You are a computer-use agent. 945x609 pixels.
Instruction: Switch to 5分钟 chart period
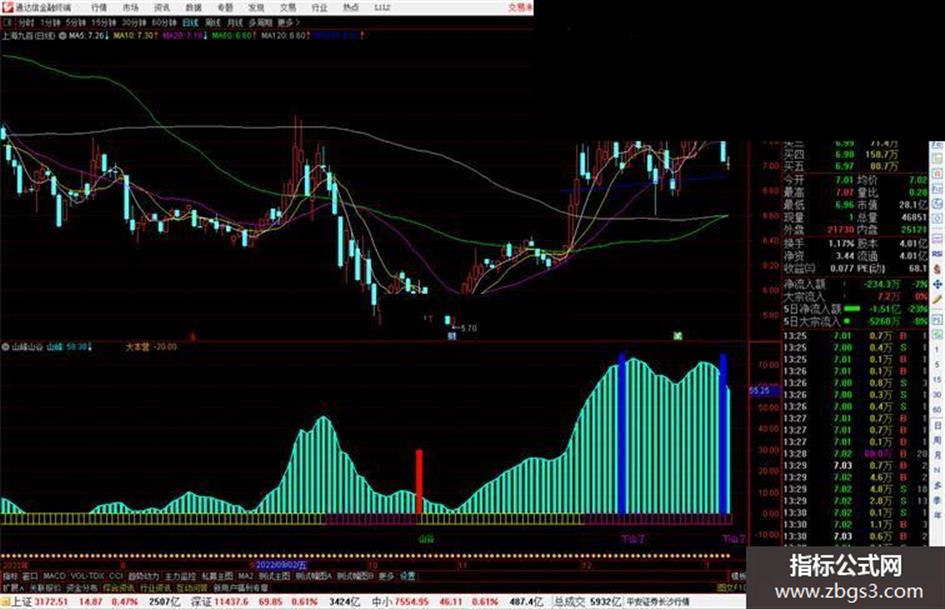[x=76, y=22]
